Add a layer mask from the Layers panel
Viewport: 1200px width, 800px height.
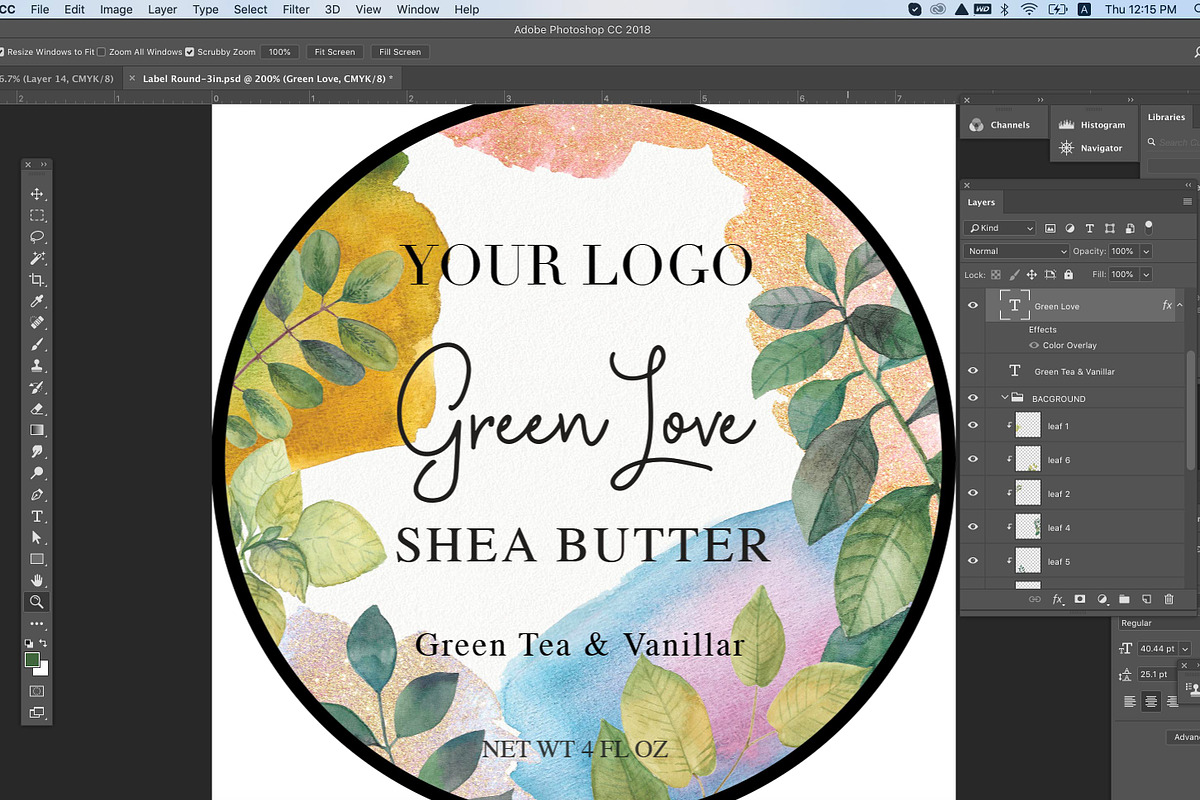(1080, 599)
